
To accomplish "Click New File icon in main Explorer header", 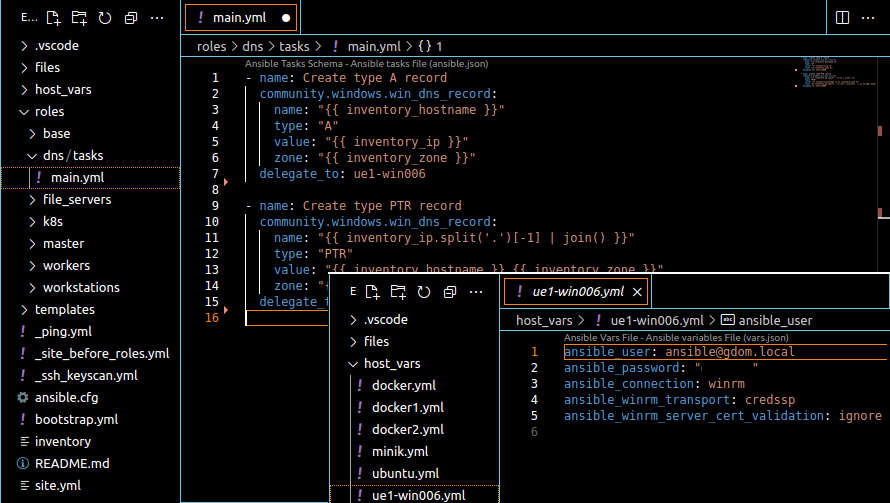I will click(x=53, y=18).
